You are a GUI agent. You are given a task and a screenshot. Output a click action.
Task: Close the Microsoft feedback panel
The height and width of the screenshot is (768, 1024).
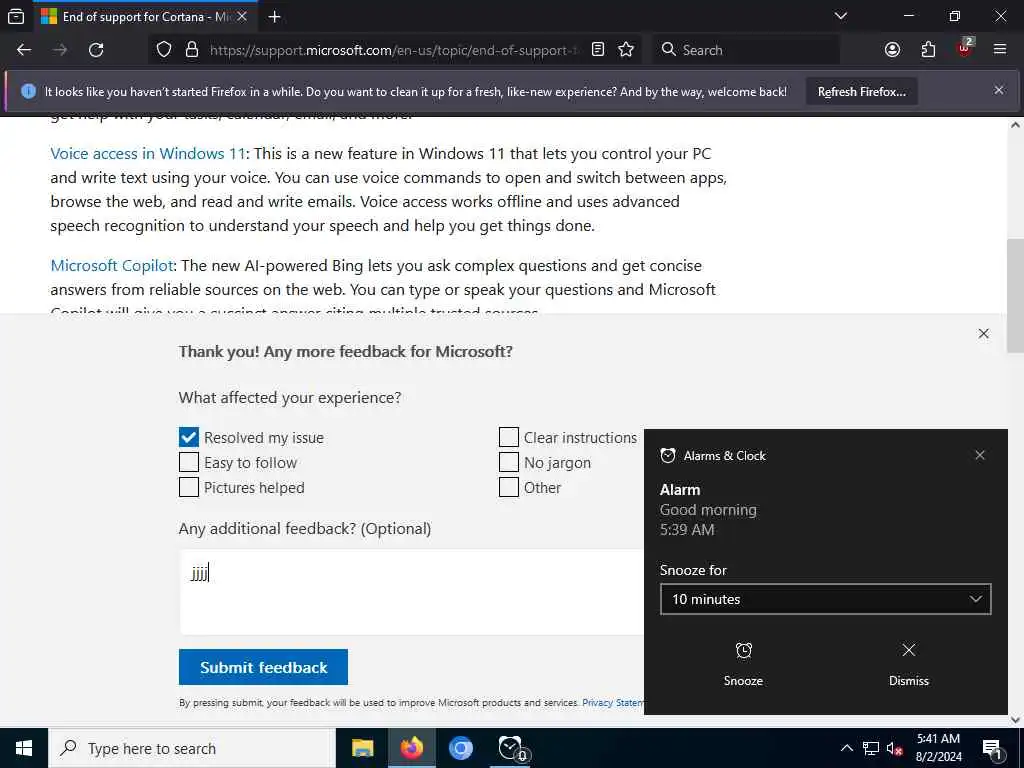pos(984,334)
